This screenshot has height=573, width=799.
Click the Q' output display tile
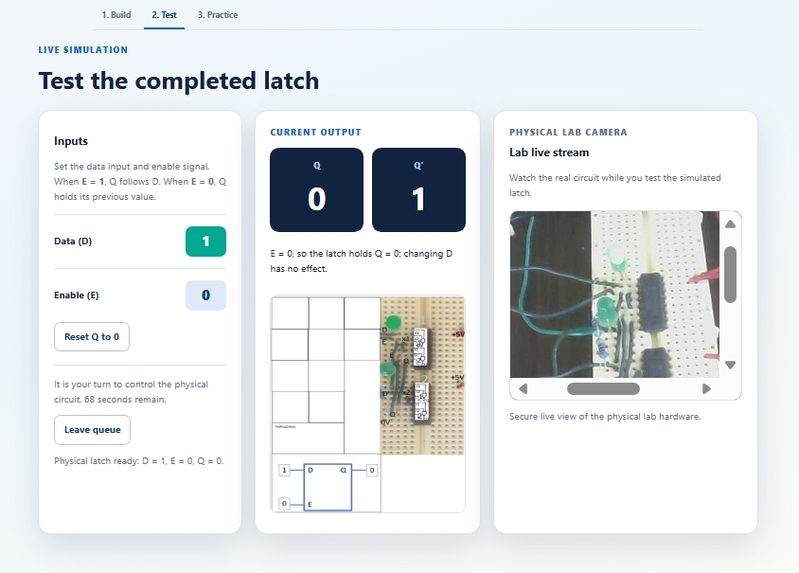pyautogui.click(x=419, y=190)
